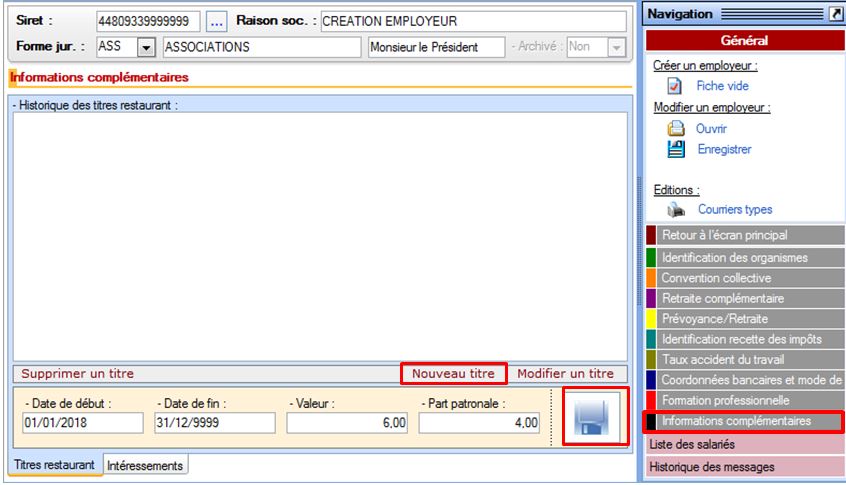
Task: Open Informations complémentaires in Navigation panel
Action: (x=743, y=421)
